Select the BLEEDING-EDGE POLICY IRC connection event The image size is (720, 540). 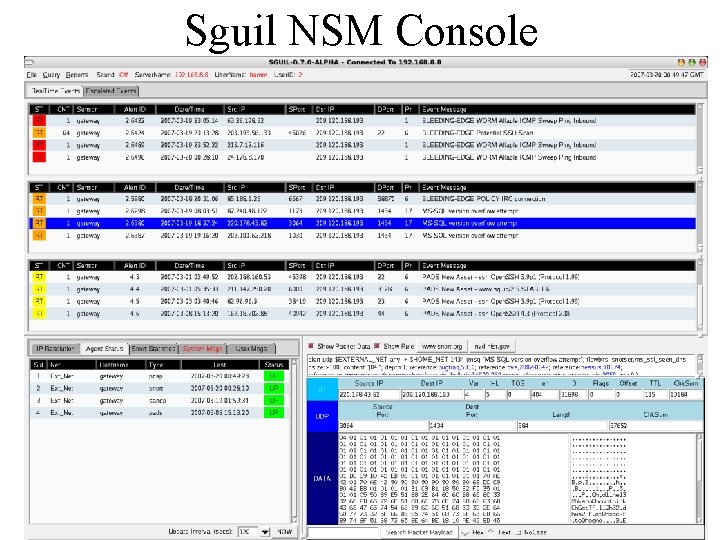[363, 199]
